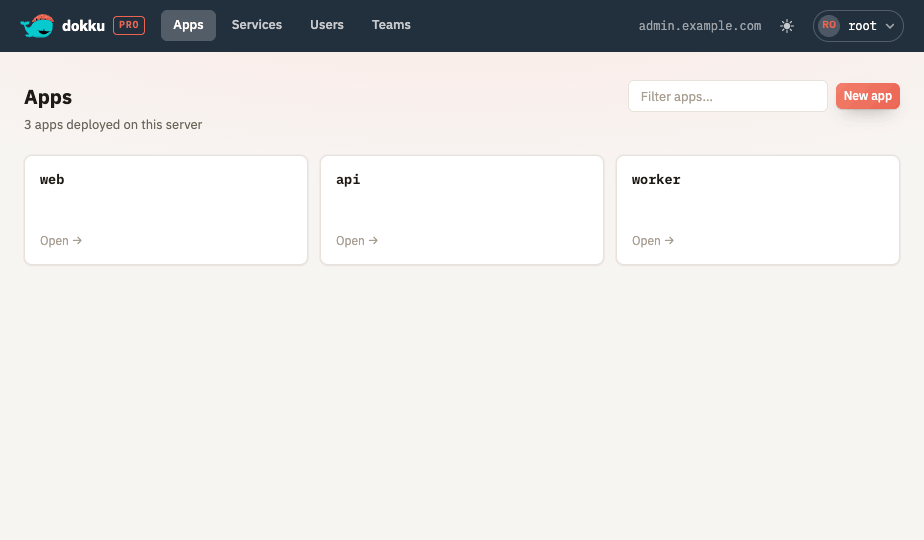The image size is (924, 540).
Task: Click the arrow next to Open on web card
Action: tap(77, 241)
